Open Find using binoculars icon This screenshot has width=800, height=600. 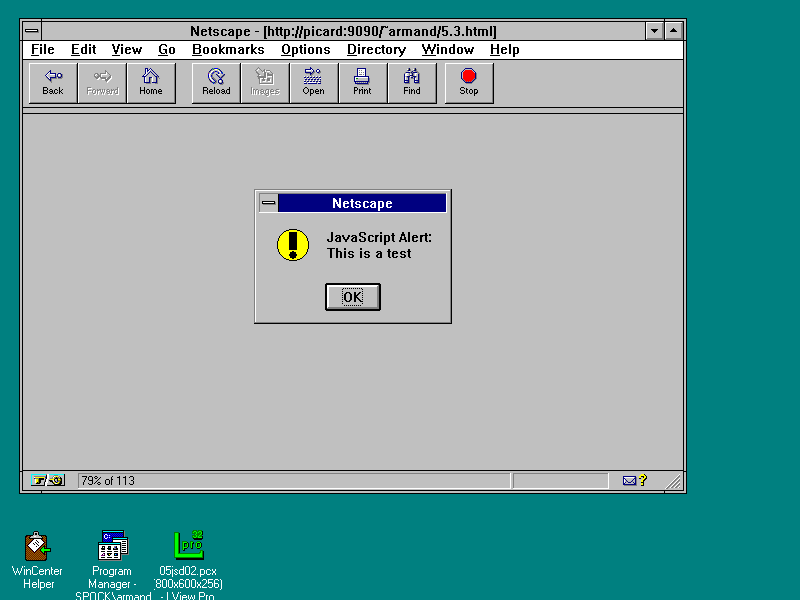click(x=412, y=82)
